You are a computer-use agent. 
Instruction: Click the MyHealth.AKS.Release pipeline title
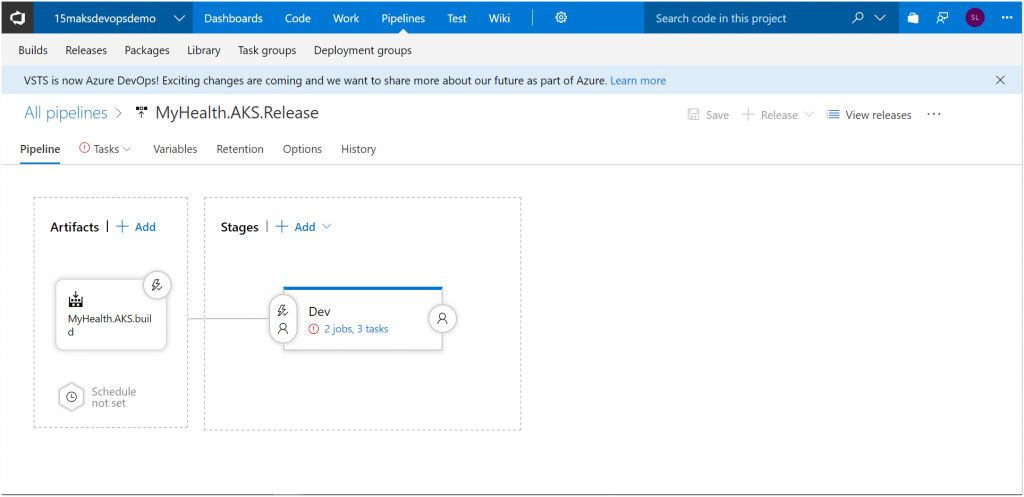coord(236,113)
